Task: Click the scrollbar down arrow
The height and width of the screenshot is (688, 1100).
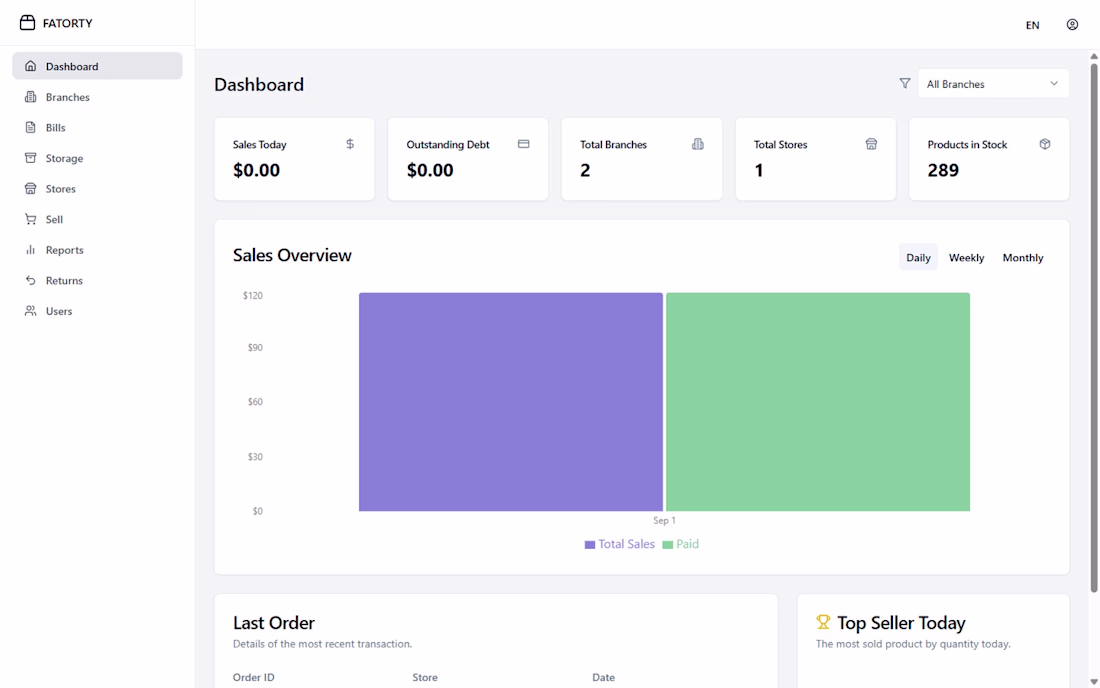Action: 1094,682
